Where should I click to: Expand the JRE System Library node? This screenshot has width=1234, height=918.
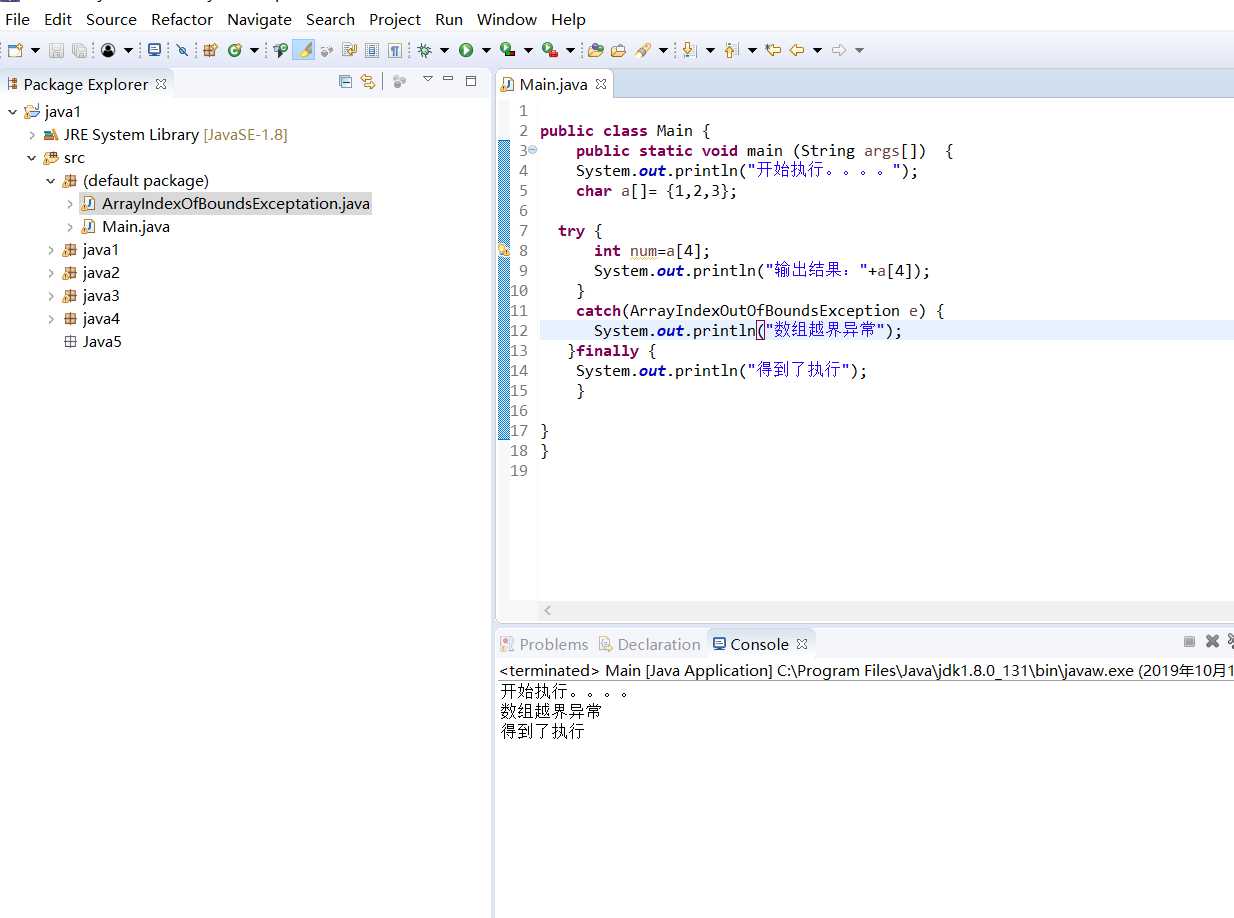click(x=32, y=135)
